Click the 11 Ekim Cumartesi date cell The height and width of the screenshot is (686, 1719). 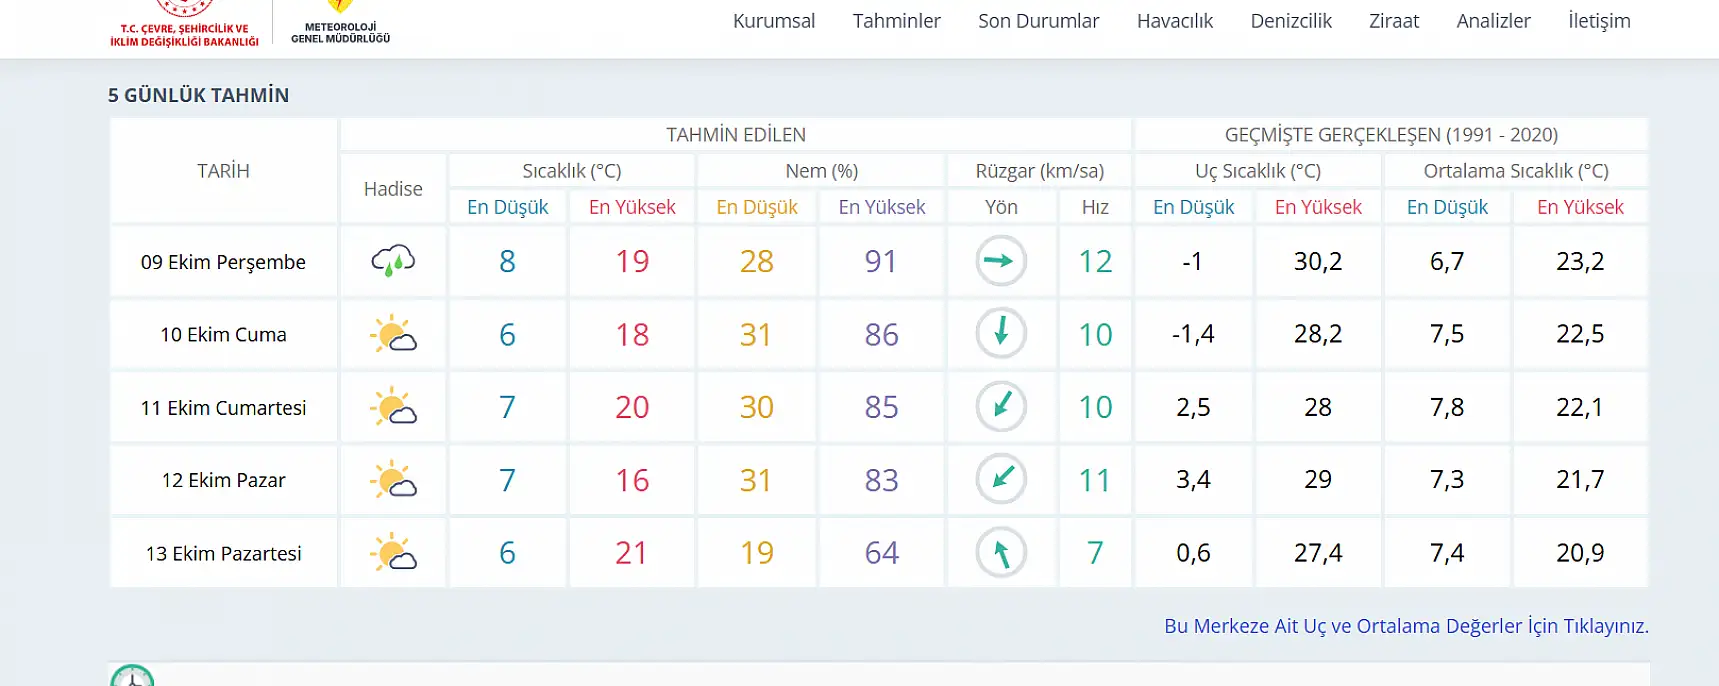pyautogui.click(x=223, y=408)
